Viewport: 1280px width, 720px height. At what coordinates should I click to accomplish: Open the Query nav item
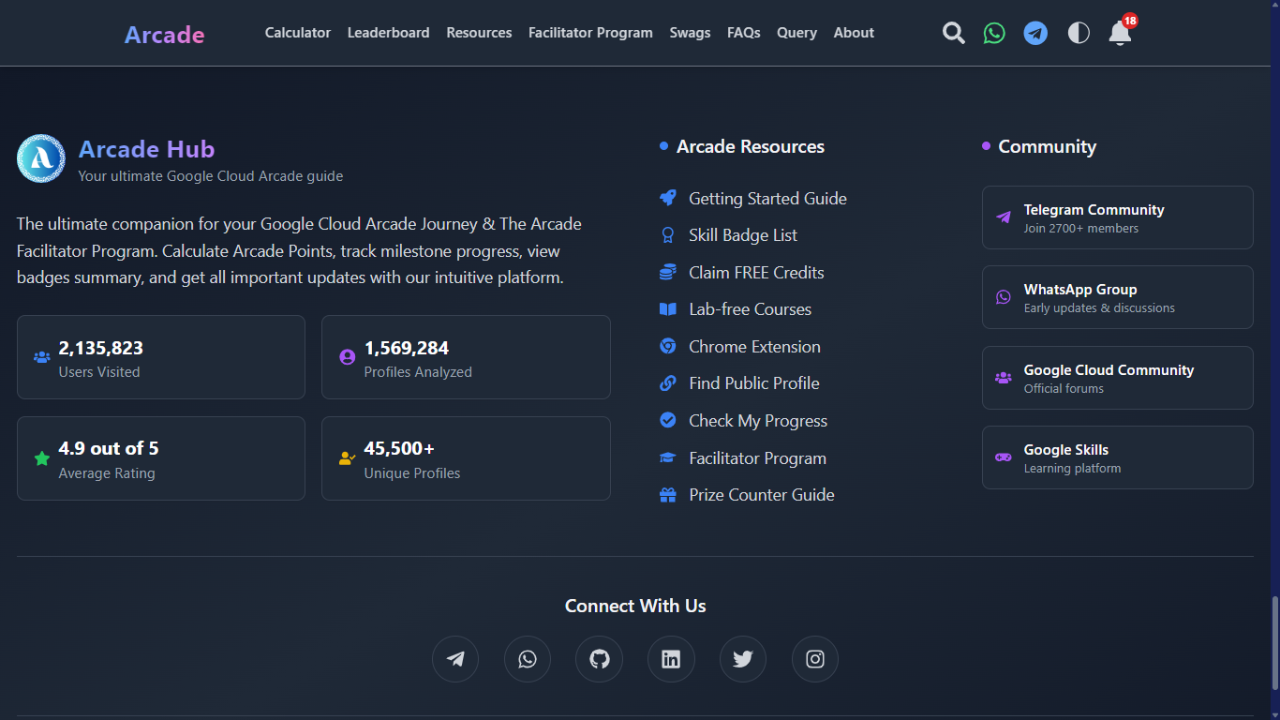point(797,33)
